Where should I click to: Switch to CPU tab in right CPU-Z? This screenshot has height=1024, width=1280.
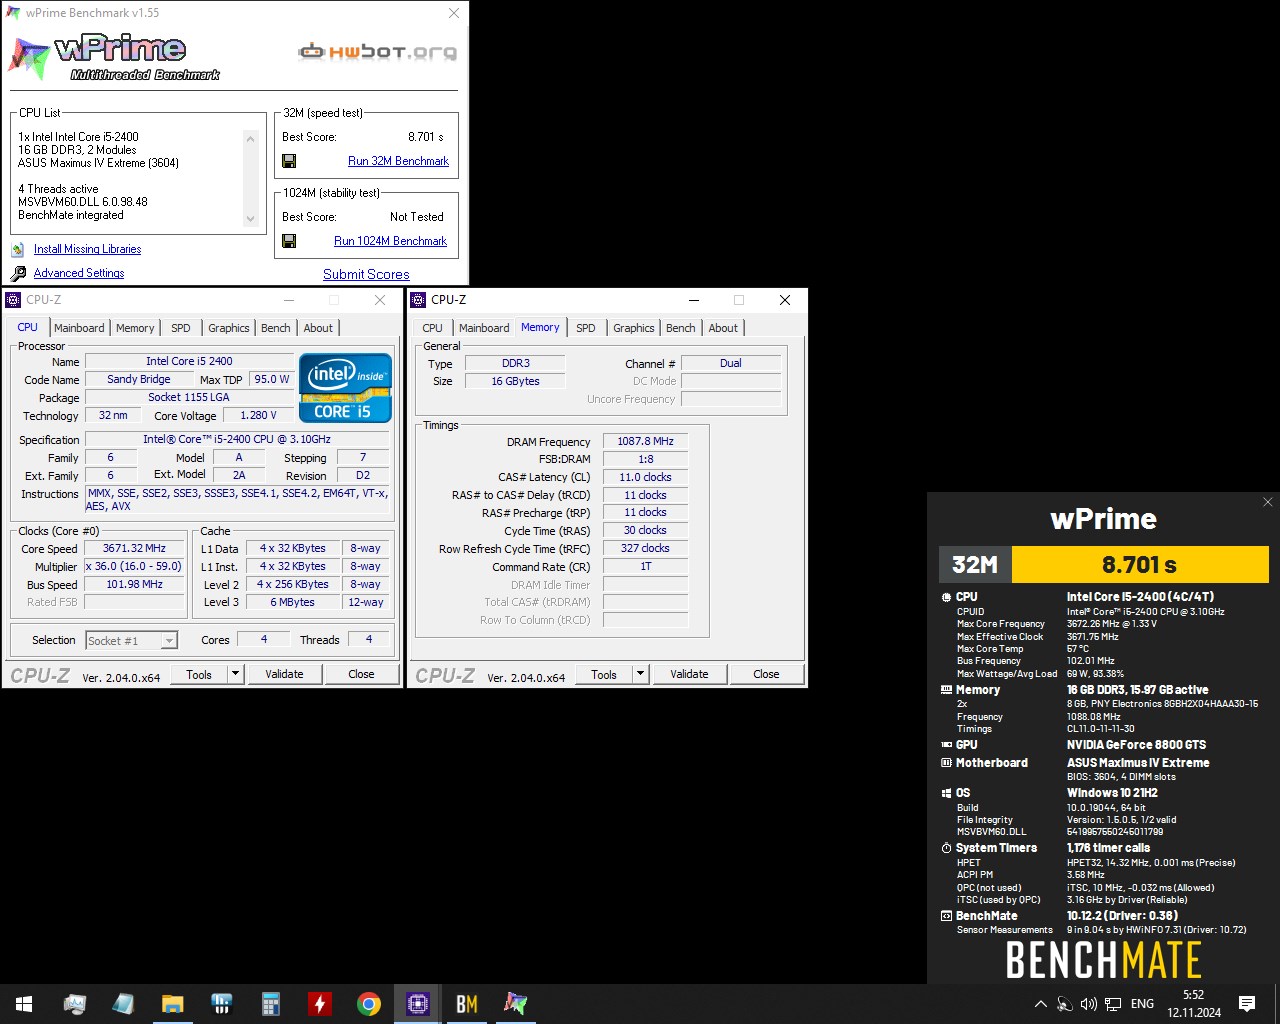[x=433, y=328]
